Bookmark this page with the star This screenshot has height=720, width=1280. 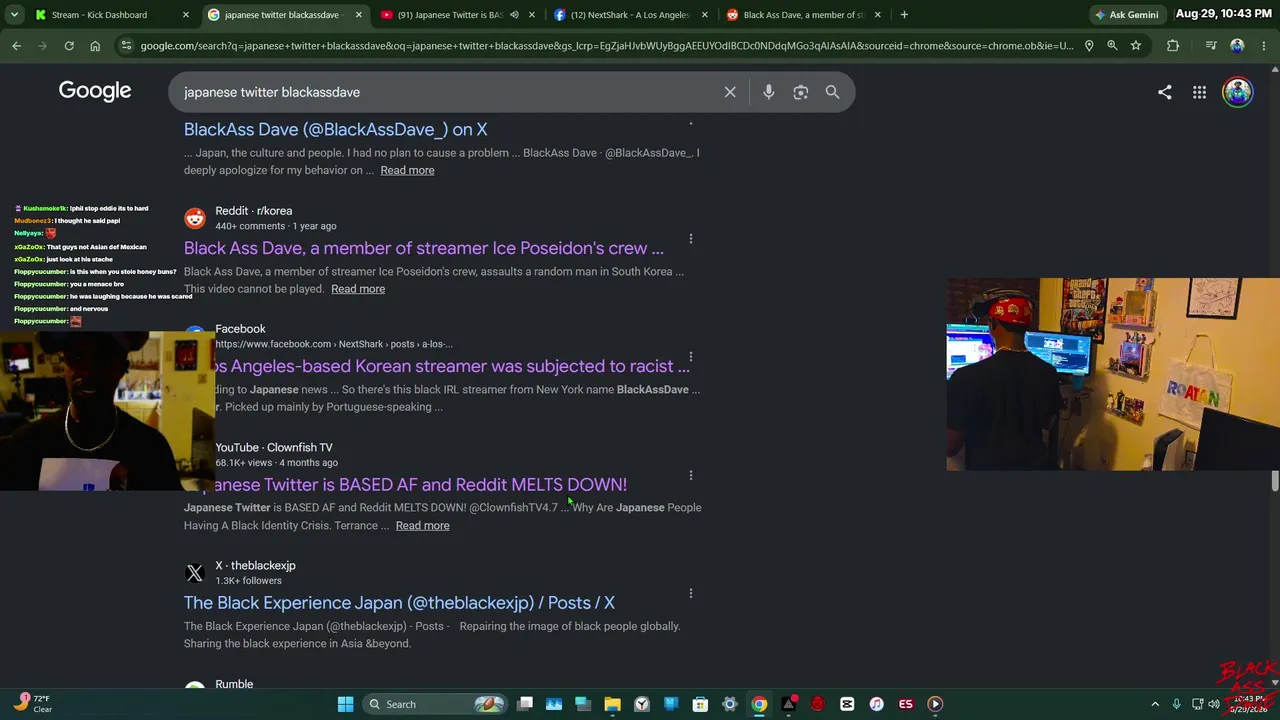1136,45
